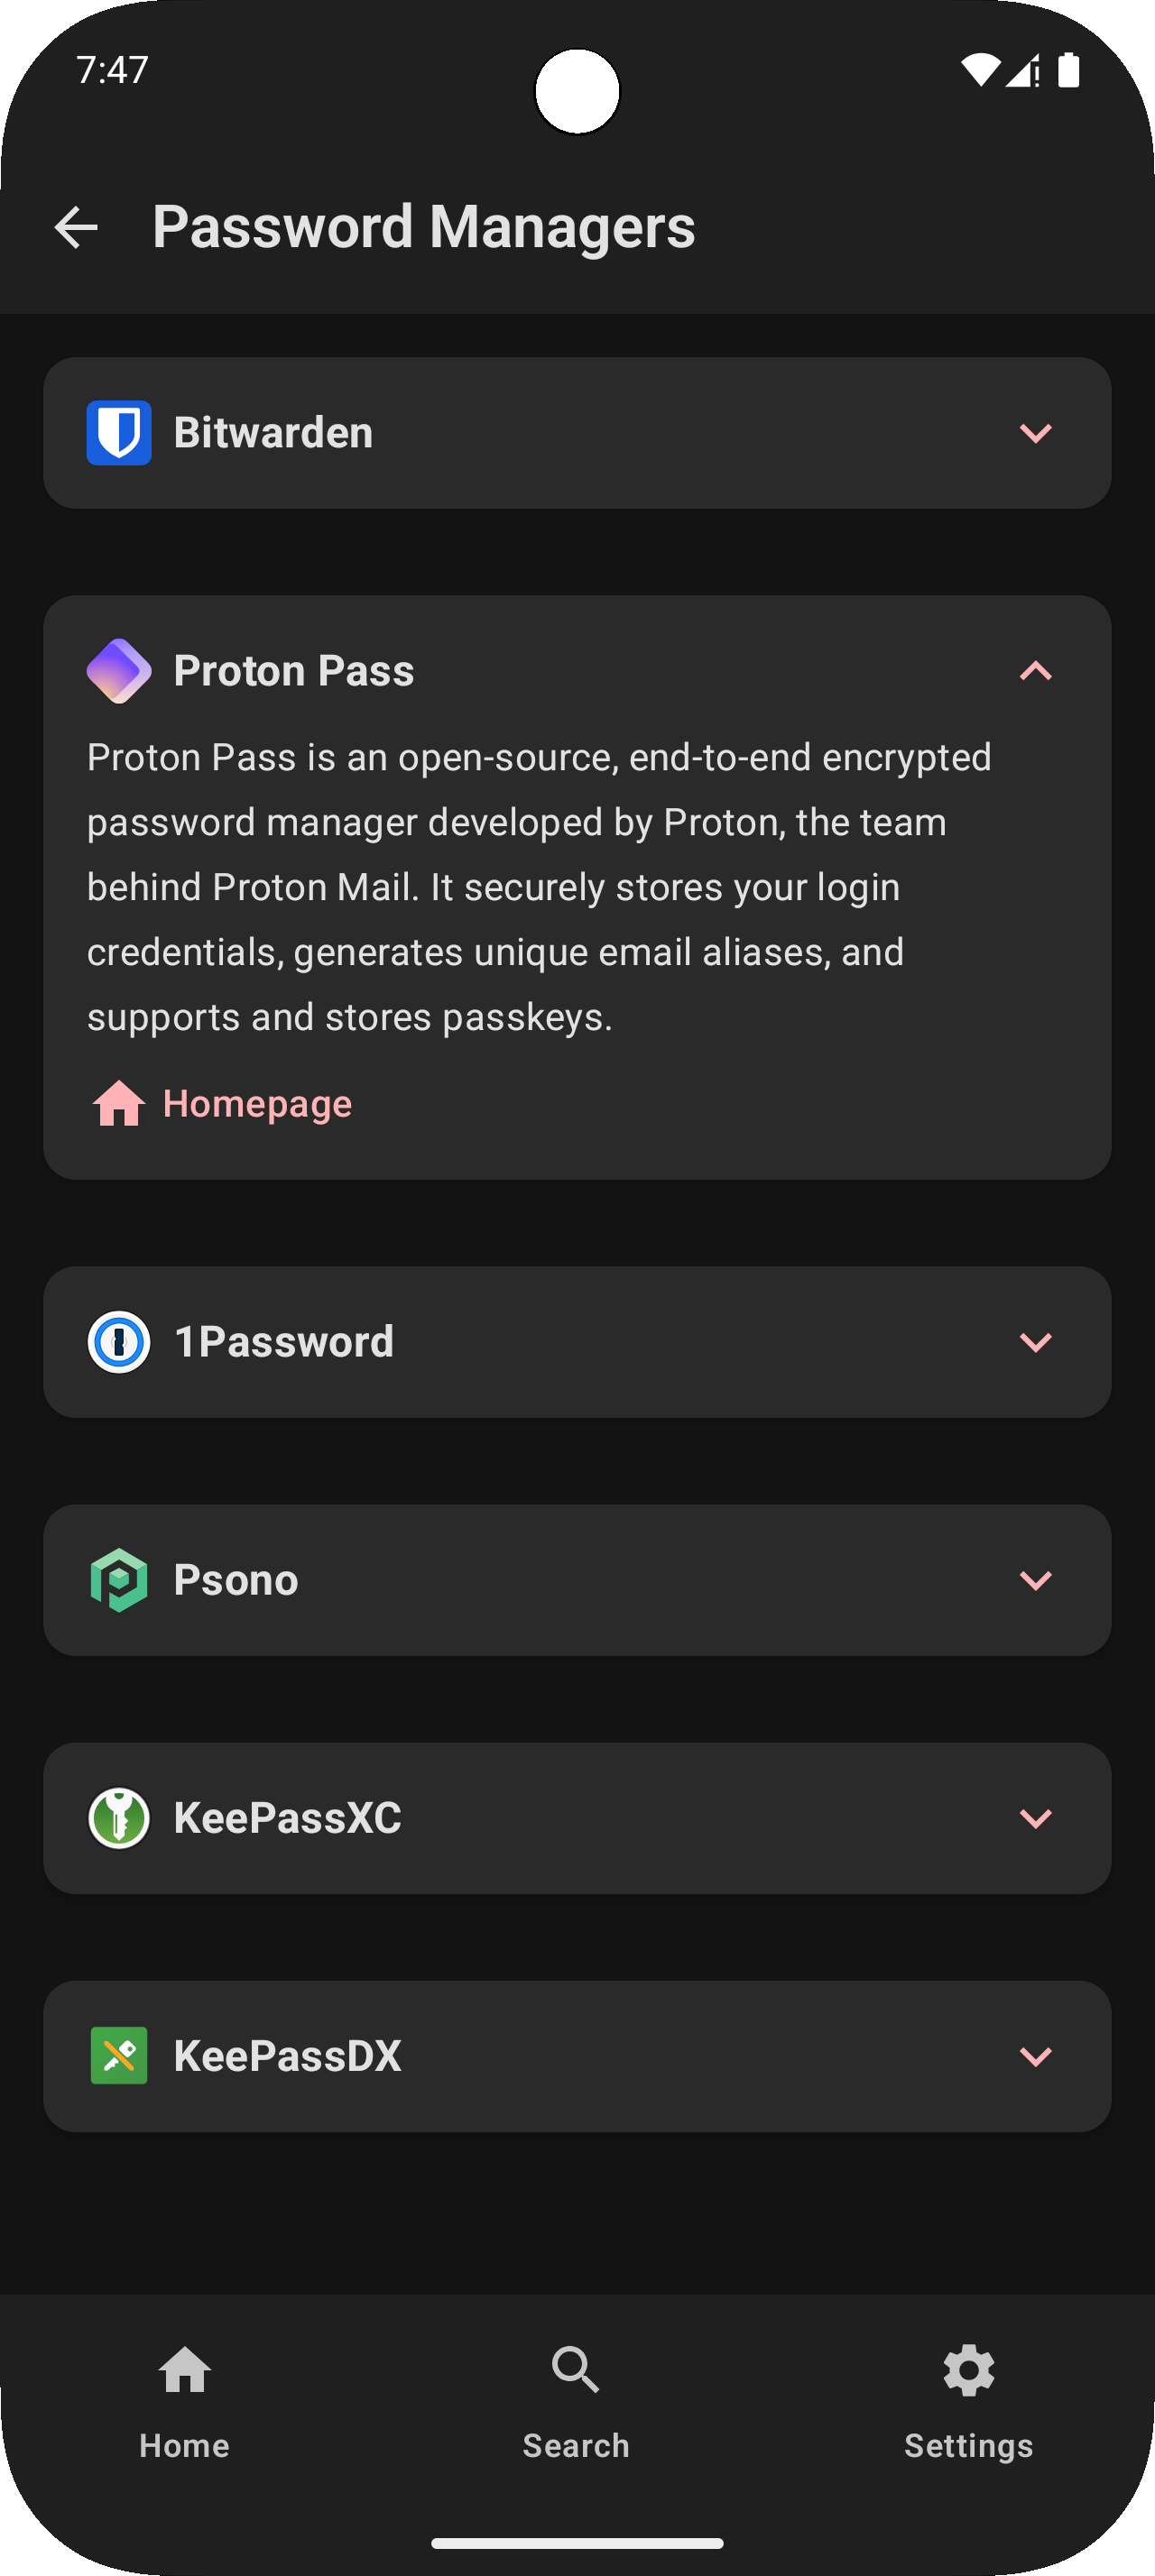Screen dimensions: 1155x2576
Task: Click the Psono hexagon logo
Action: pos(119,1580)
